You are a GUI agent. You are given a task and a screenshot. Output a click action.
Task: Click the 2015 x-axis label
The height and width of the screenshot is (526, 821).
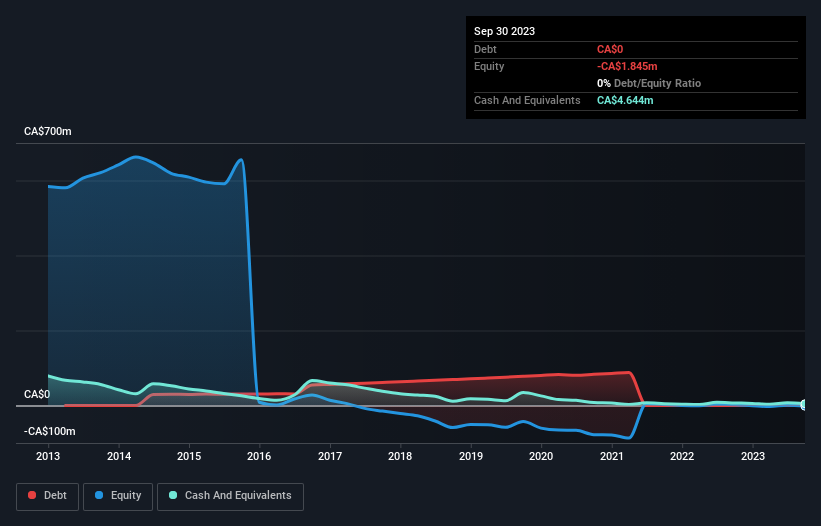click(189, 456)
